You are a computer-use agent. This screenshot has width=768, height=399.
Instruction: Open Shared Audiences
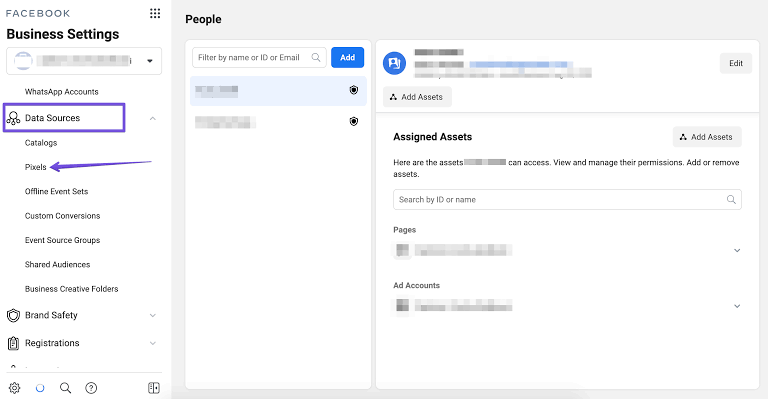click(58, 264)
